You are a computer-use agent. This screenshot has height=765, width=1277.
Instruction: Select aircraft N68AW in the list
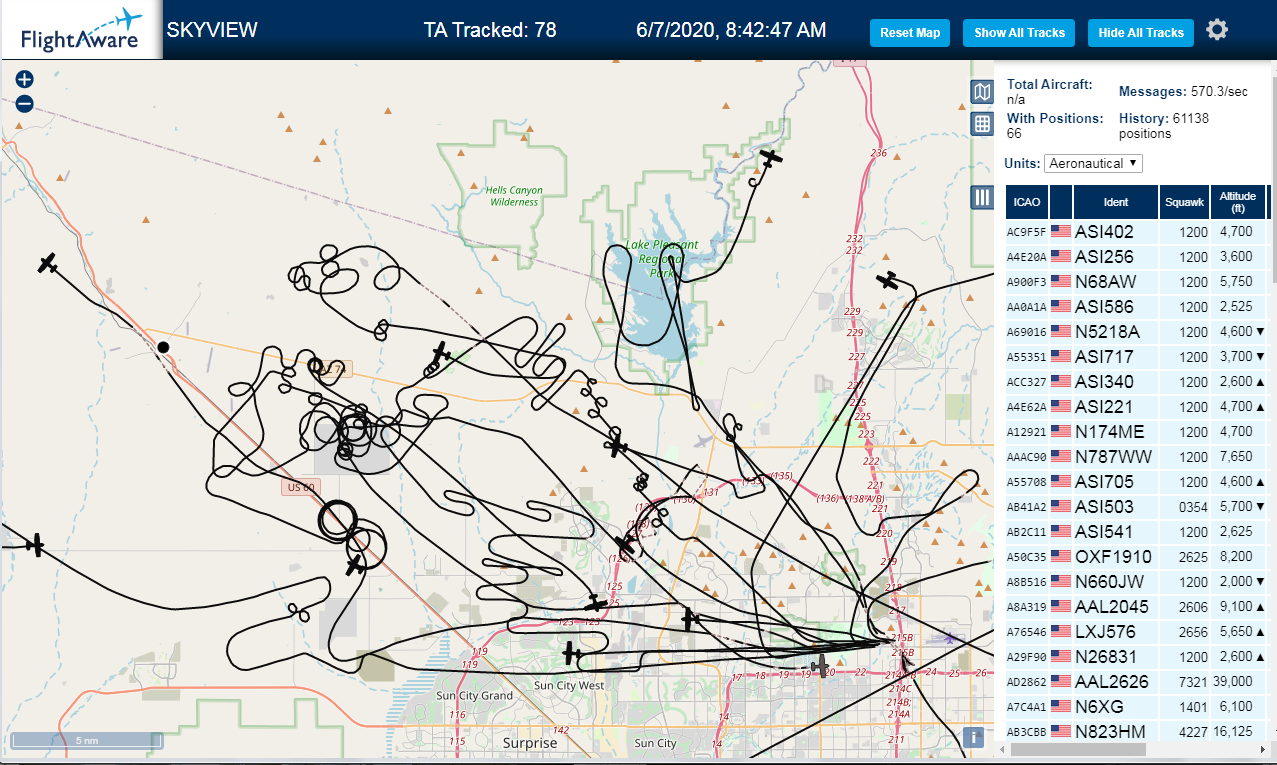[1136, 282]
